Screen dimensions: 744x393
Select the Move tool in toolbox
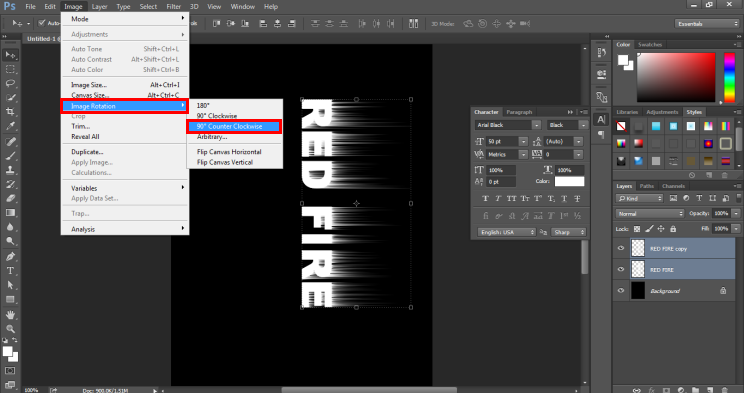click(10, 55)
